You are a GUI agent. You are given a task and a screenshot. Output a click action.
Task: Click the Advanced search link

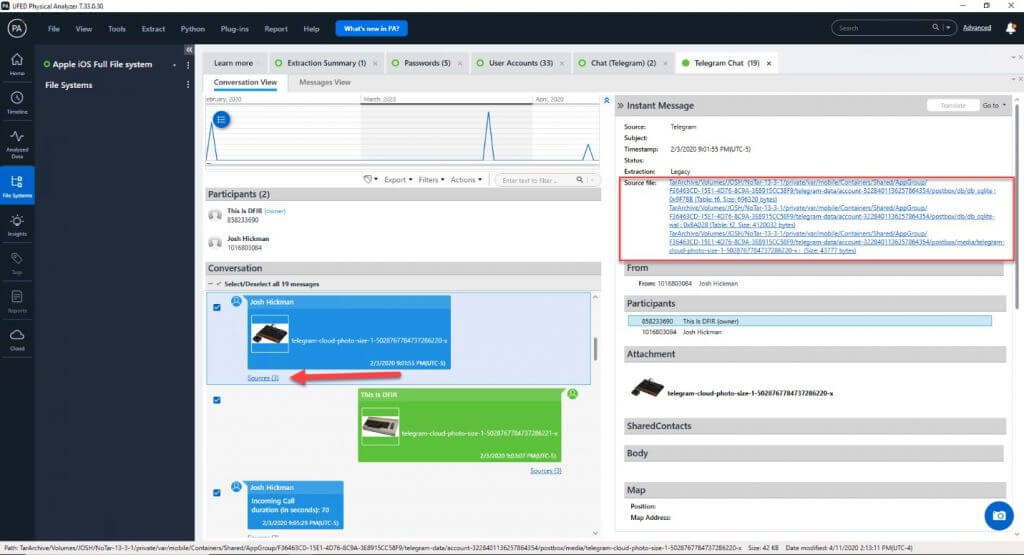[977, 28]
